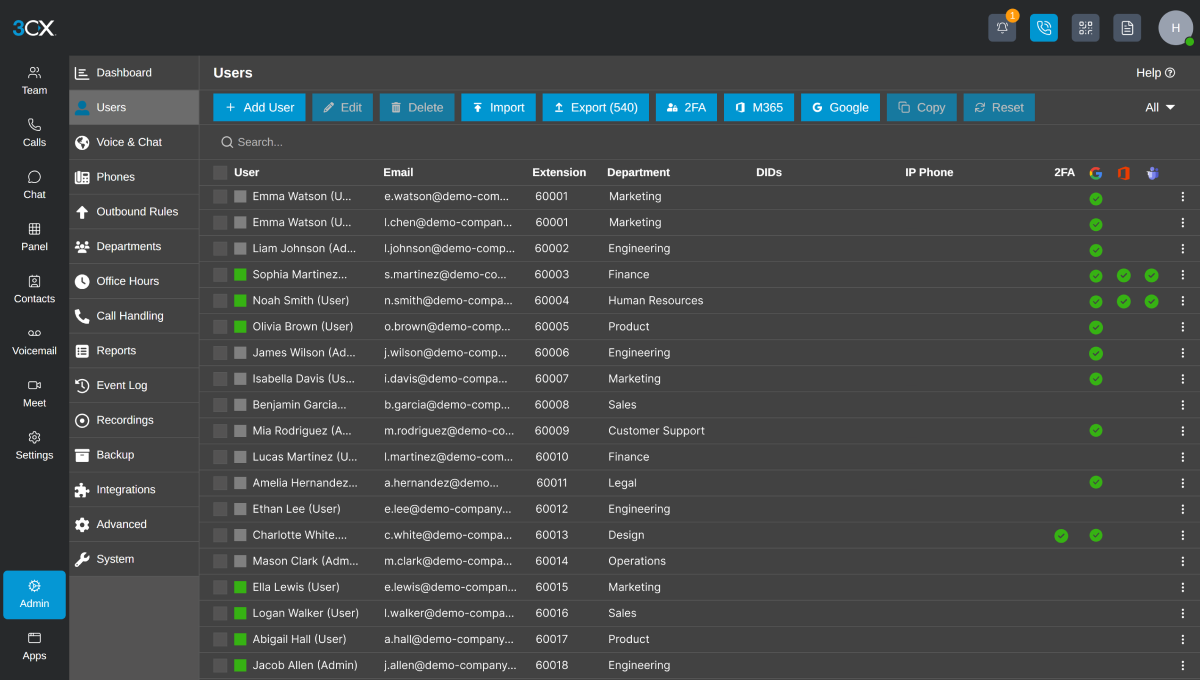
Task: Open Call Handling admin section
Action: tap(134, 316)
